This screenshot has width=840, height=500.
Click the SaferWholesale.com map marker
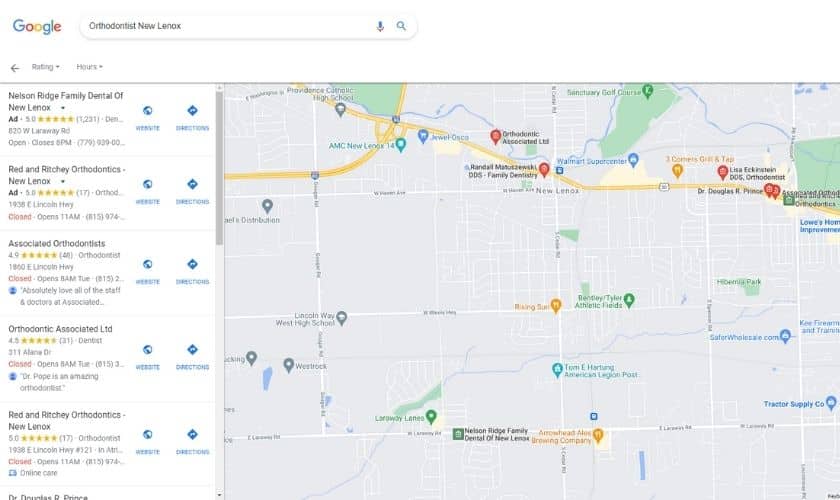pos(785,336)
